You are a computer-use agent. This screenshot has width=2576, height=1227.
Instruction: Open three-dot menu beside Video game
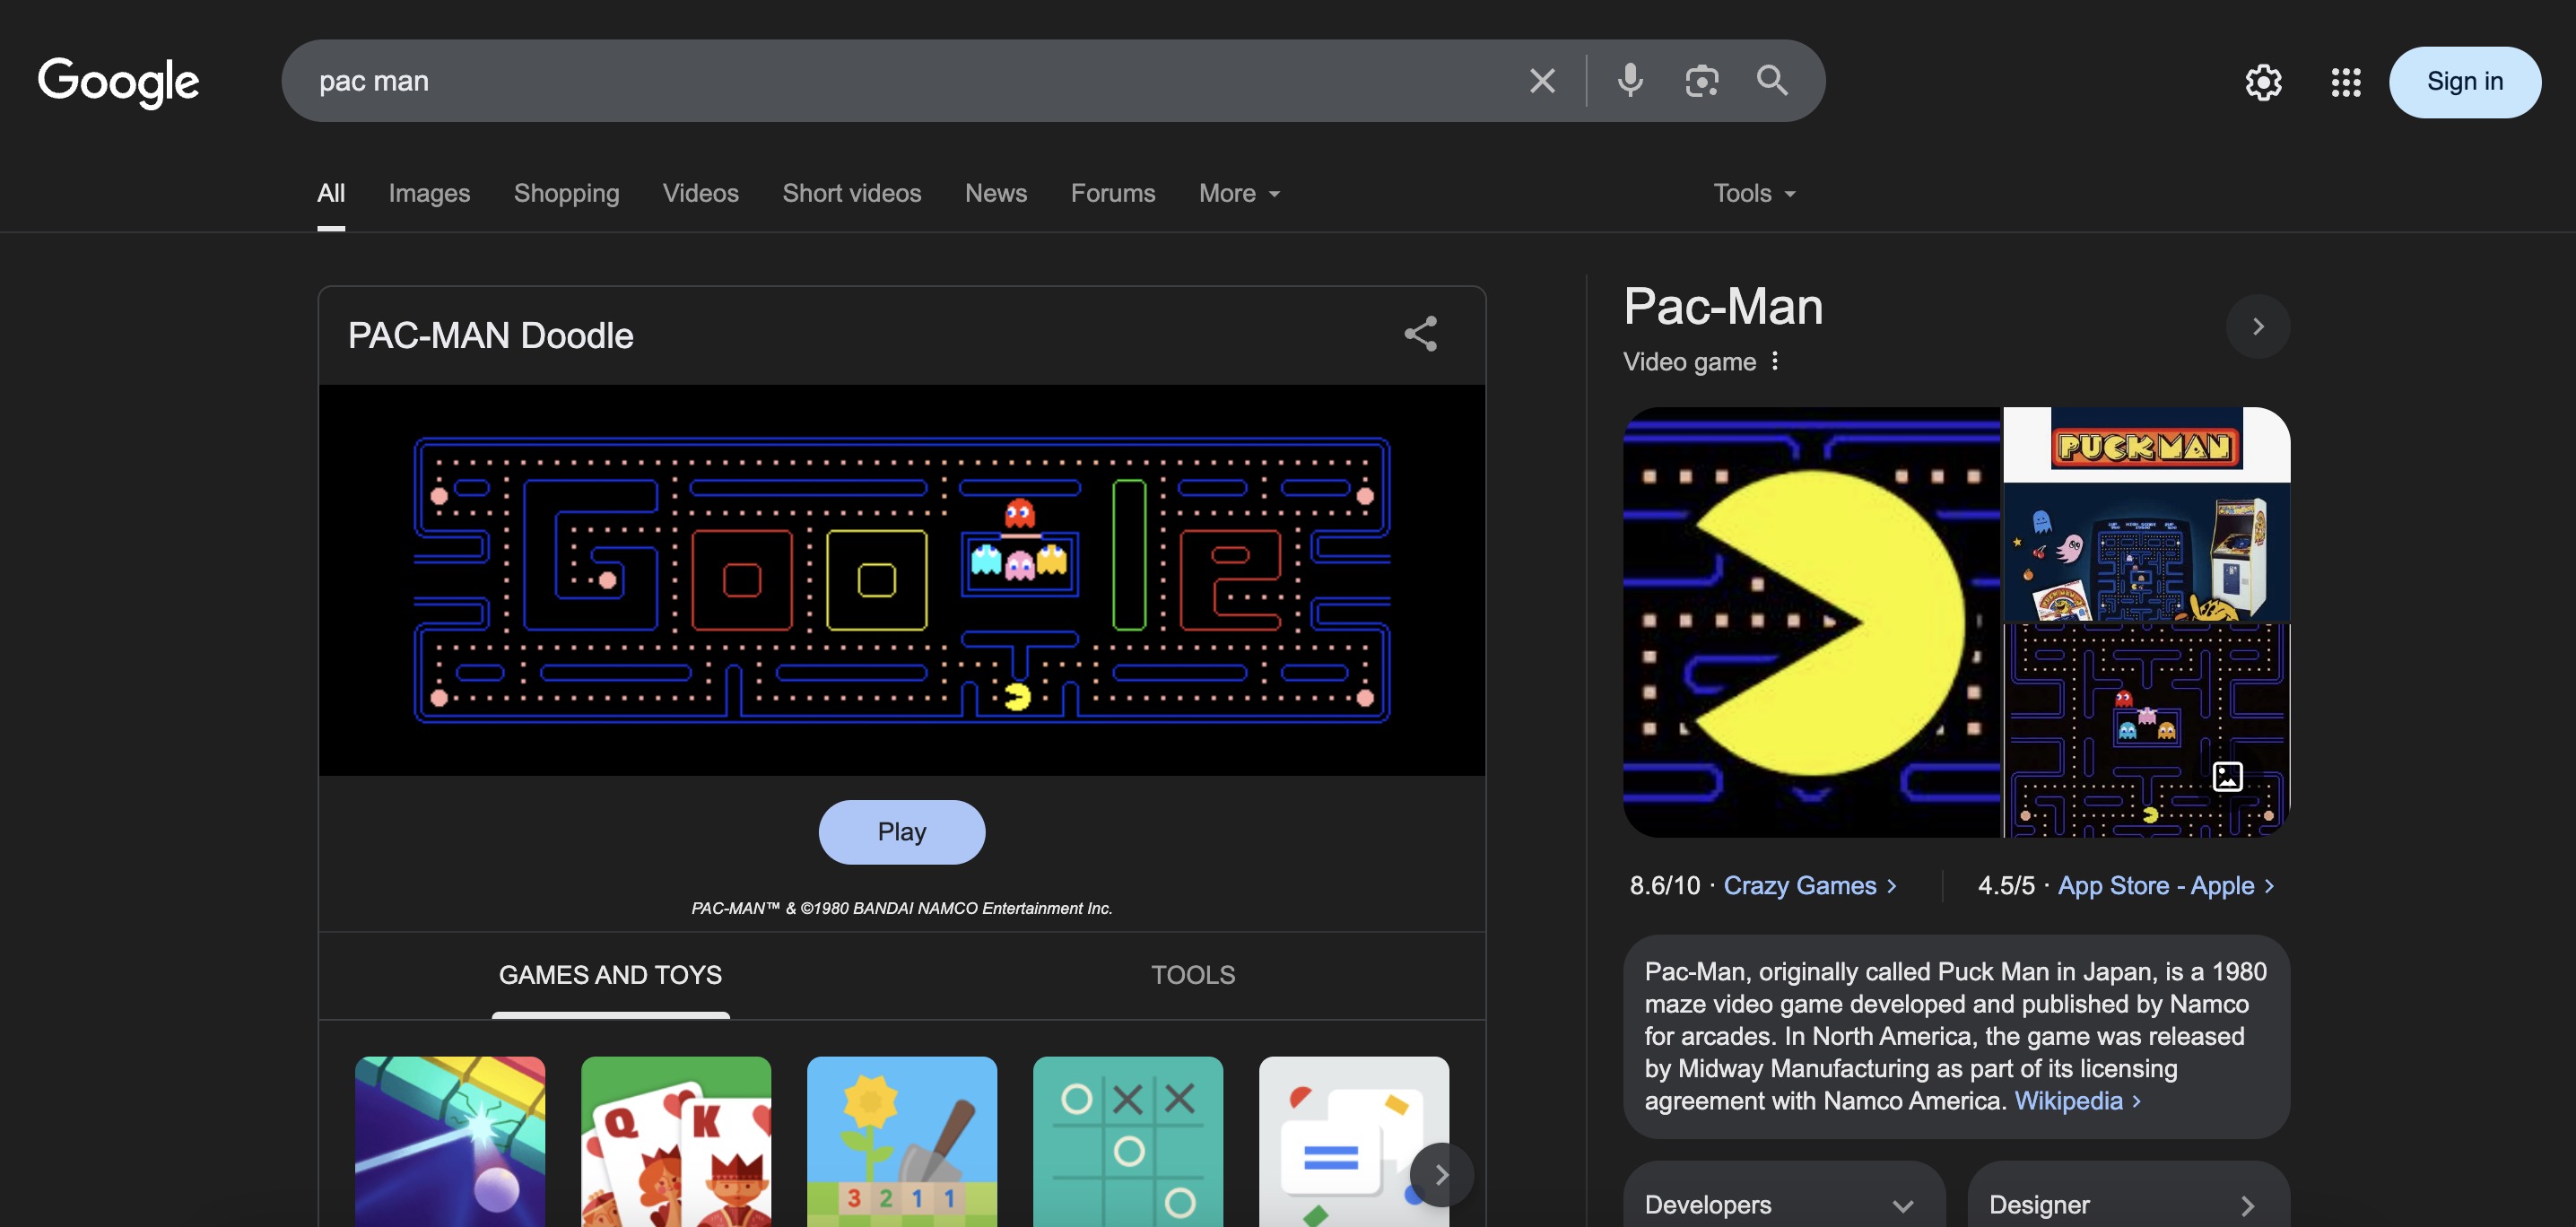click(x=1775, y=361)
